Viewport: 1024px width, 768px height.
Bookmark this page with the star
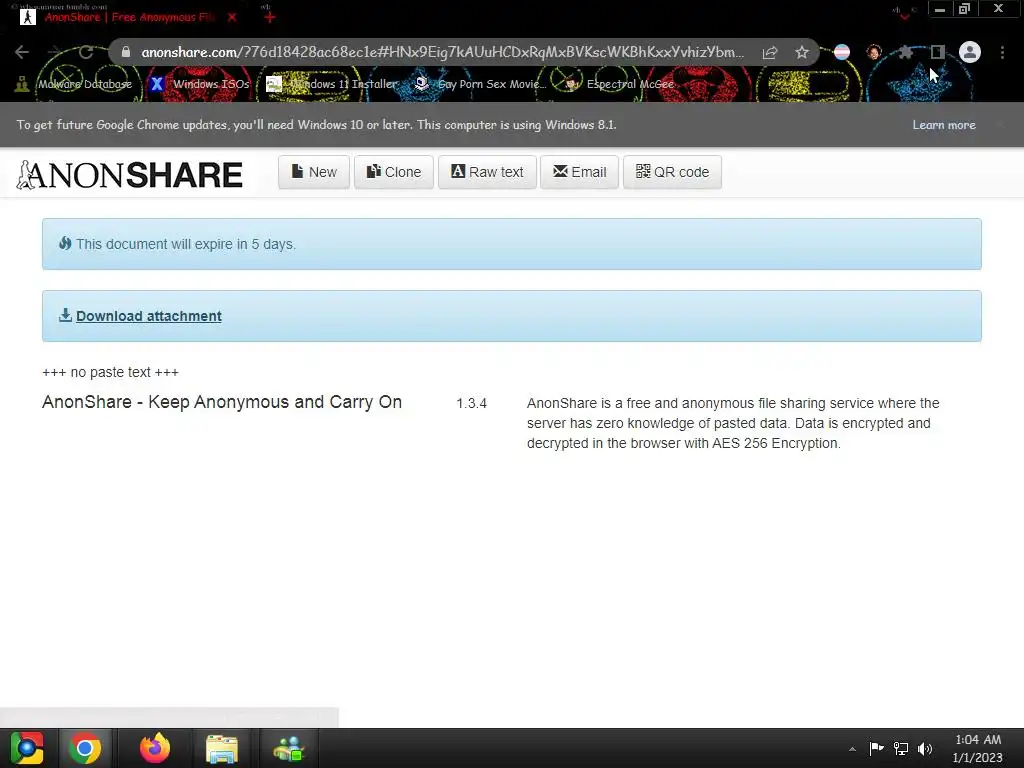tap(802, 52)
